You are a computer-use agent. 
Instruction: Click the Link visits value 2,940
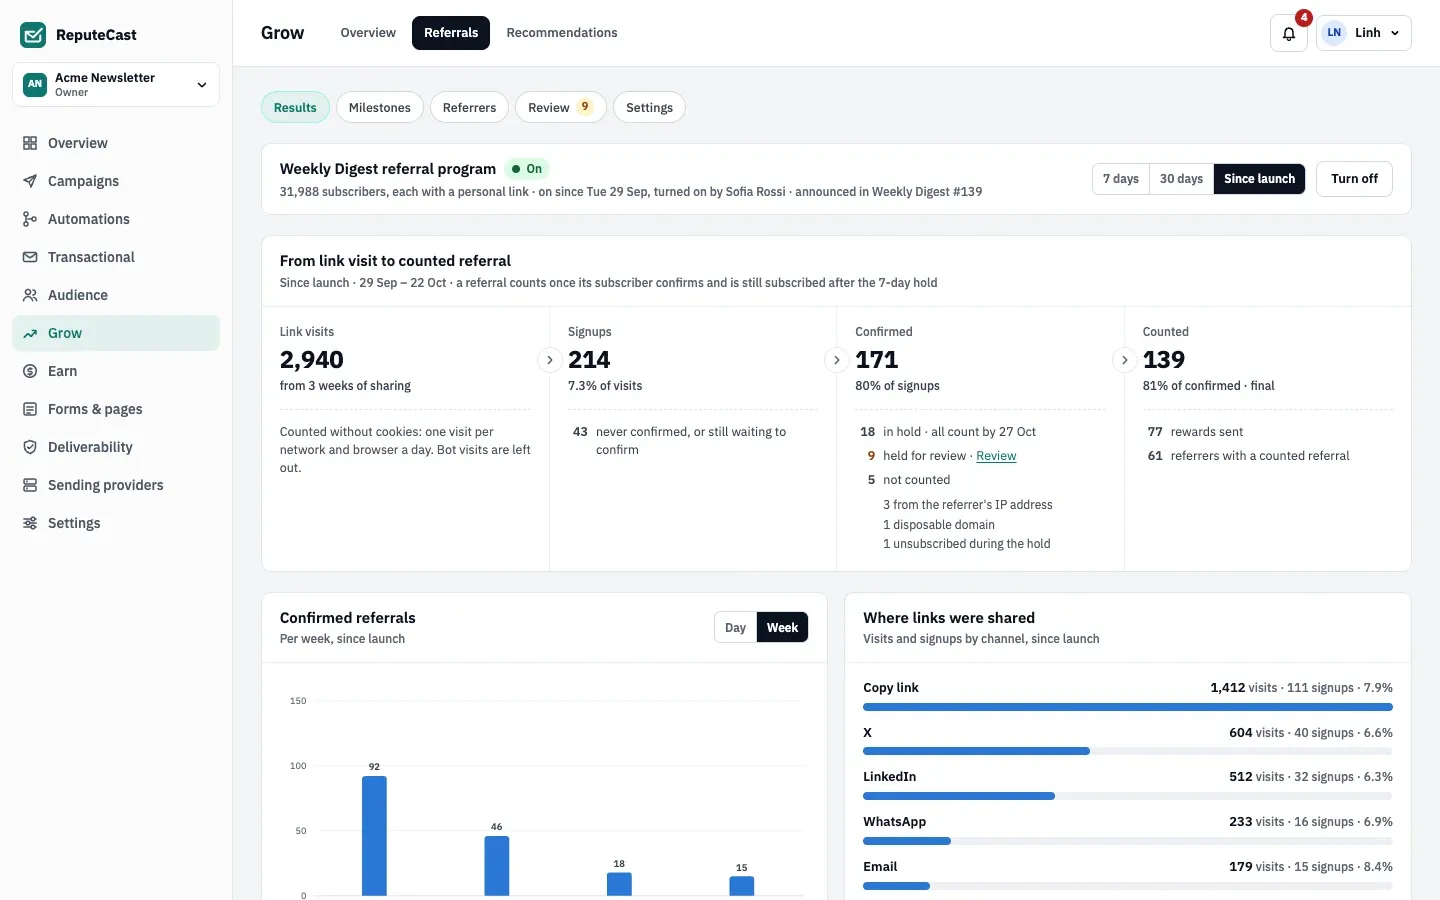coord(312,360)
